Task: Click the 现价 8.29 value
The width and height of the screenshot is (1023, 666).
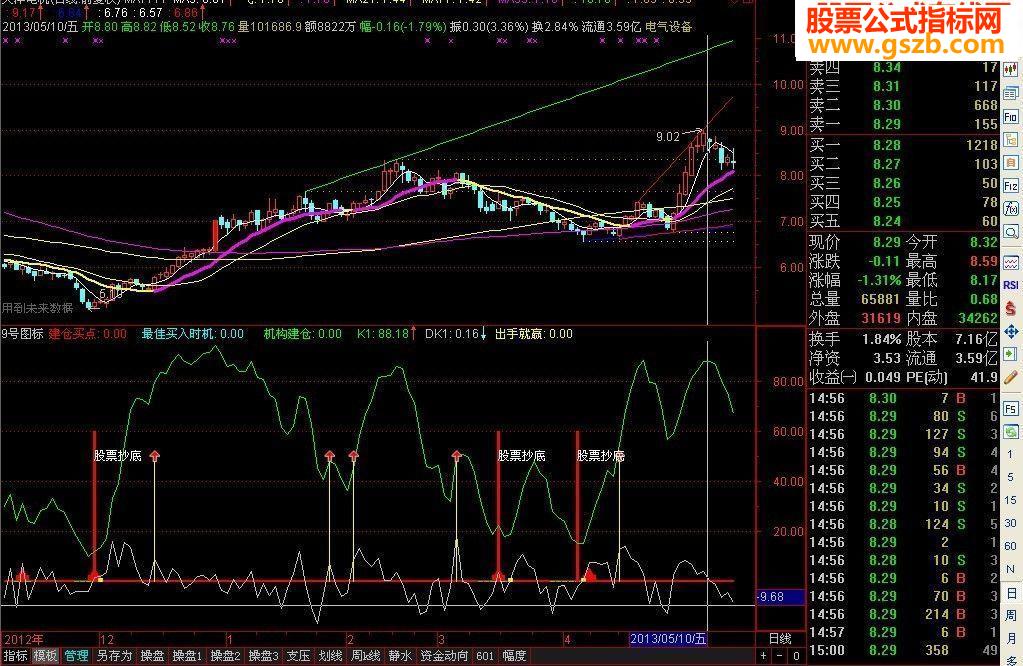Action: [887, 242]
